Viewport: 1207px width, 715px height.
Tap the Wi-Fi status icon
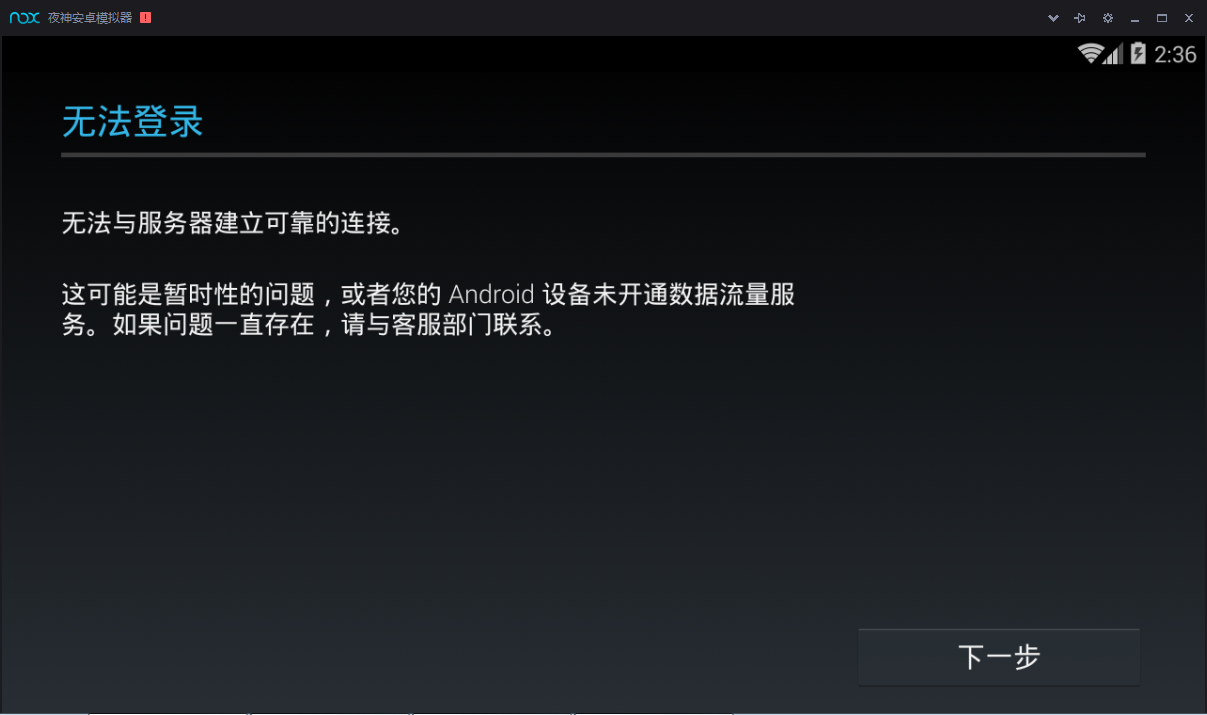(1090, 54)
